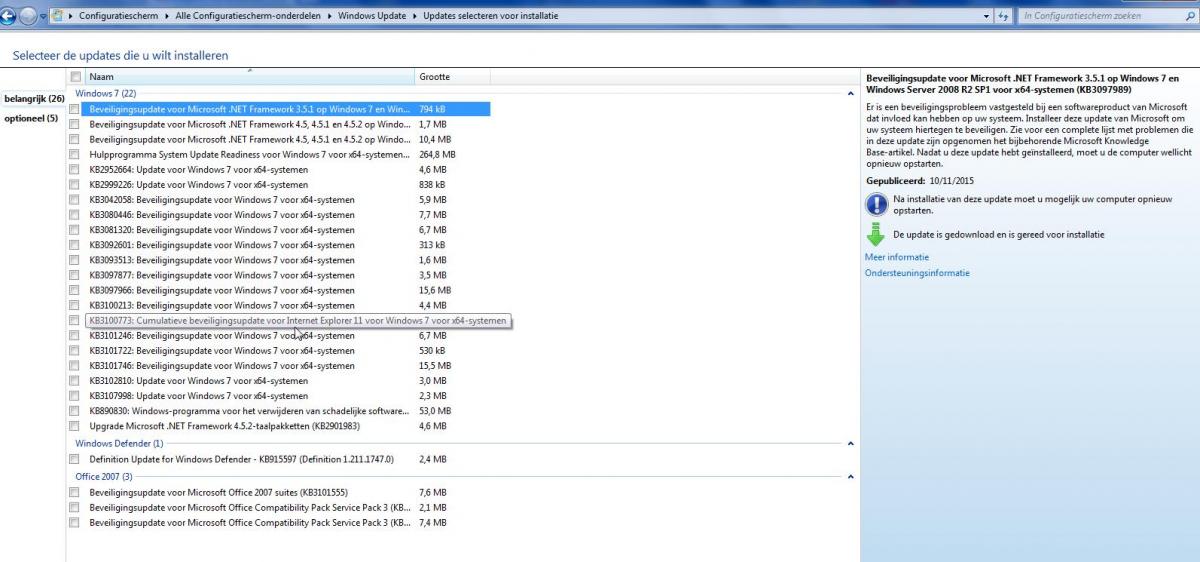Screen dimensions: 1200x562
Task: Toggle the select-all checkbox beside Naam
Action: [x=75, y=77]
